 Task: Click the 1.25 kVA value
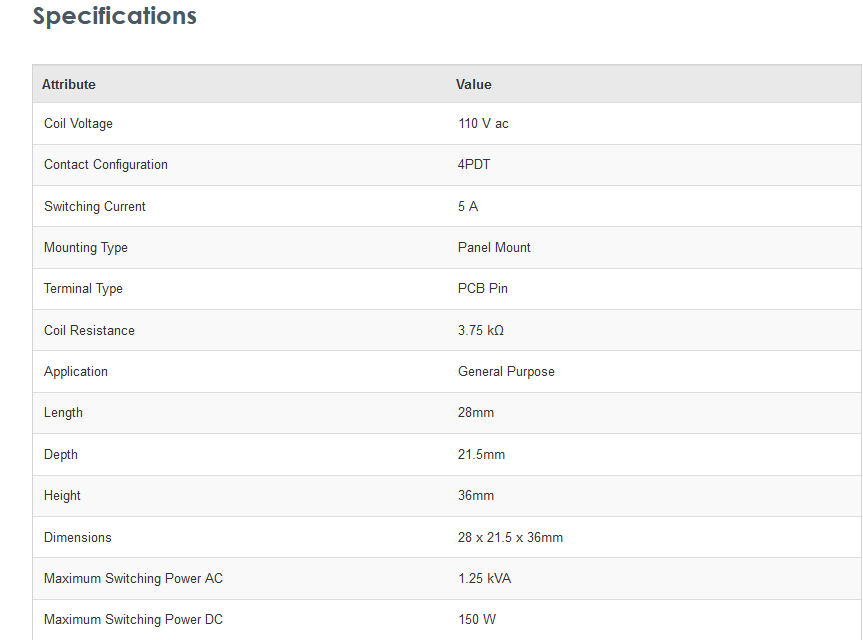click(x=485, y=579)
